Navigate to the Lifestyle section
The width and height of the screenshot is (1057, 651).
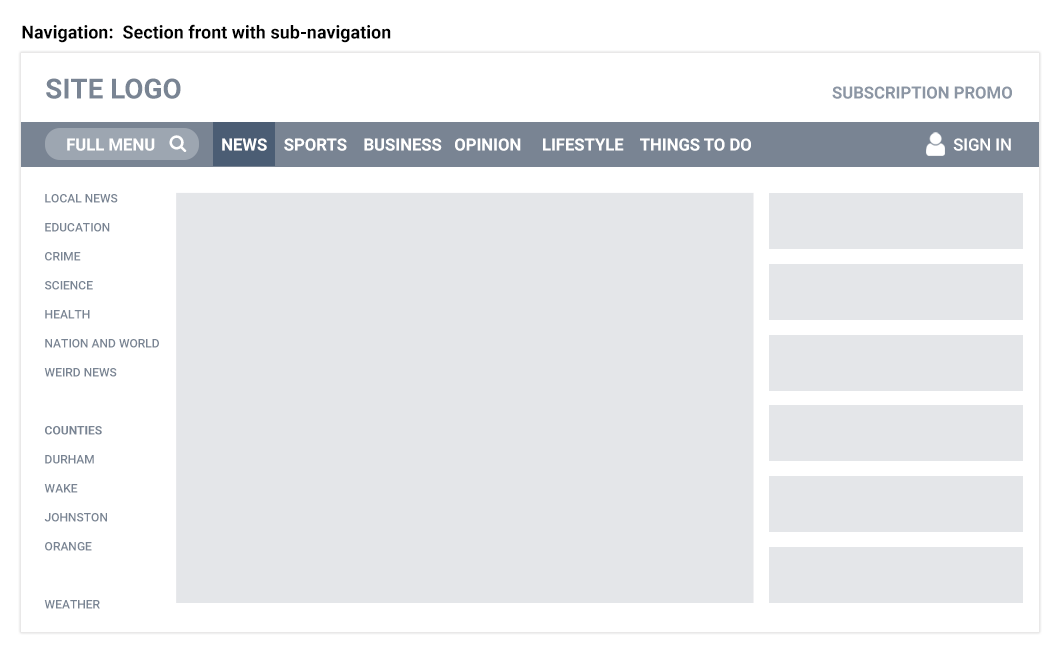pos(582,144)
